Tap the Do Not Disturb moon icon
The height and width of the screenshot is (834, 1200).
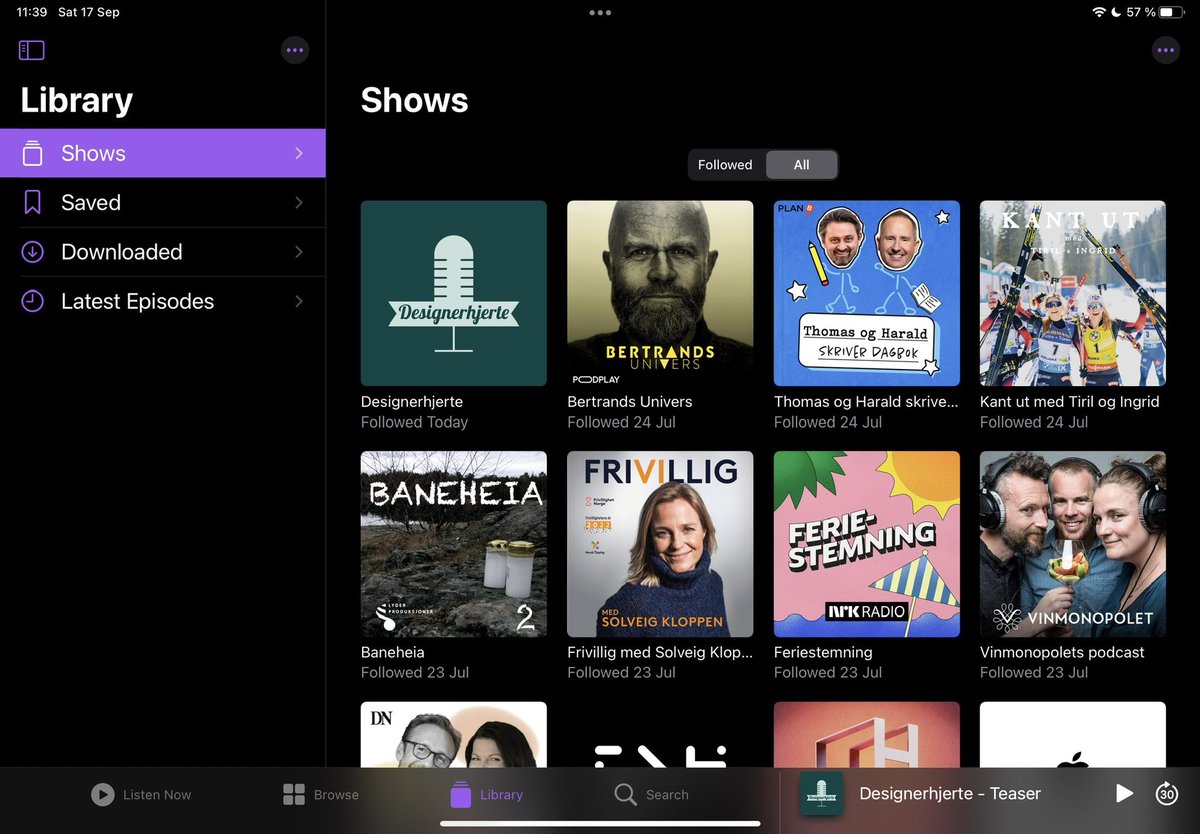click(1117, 12)
